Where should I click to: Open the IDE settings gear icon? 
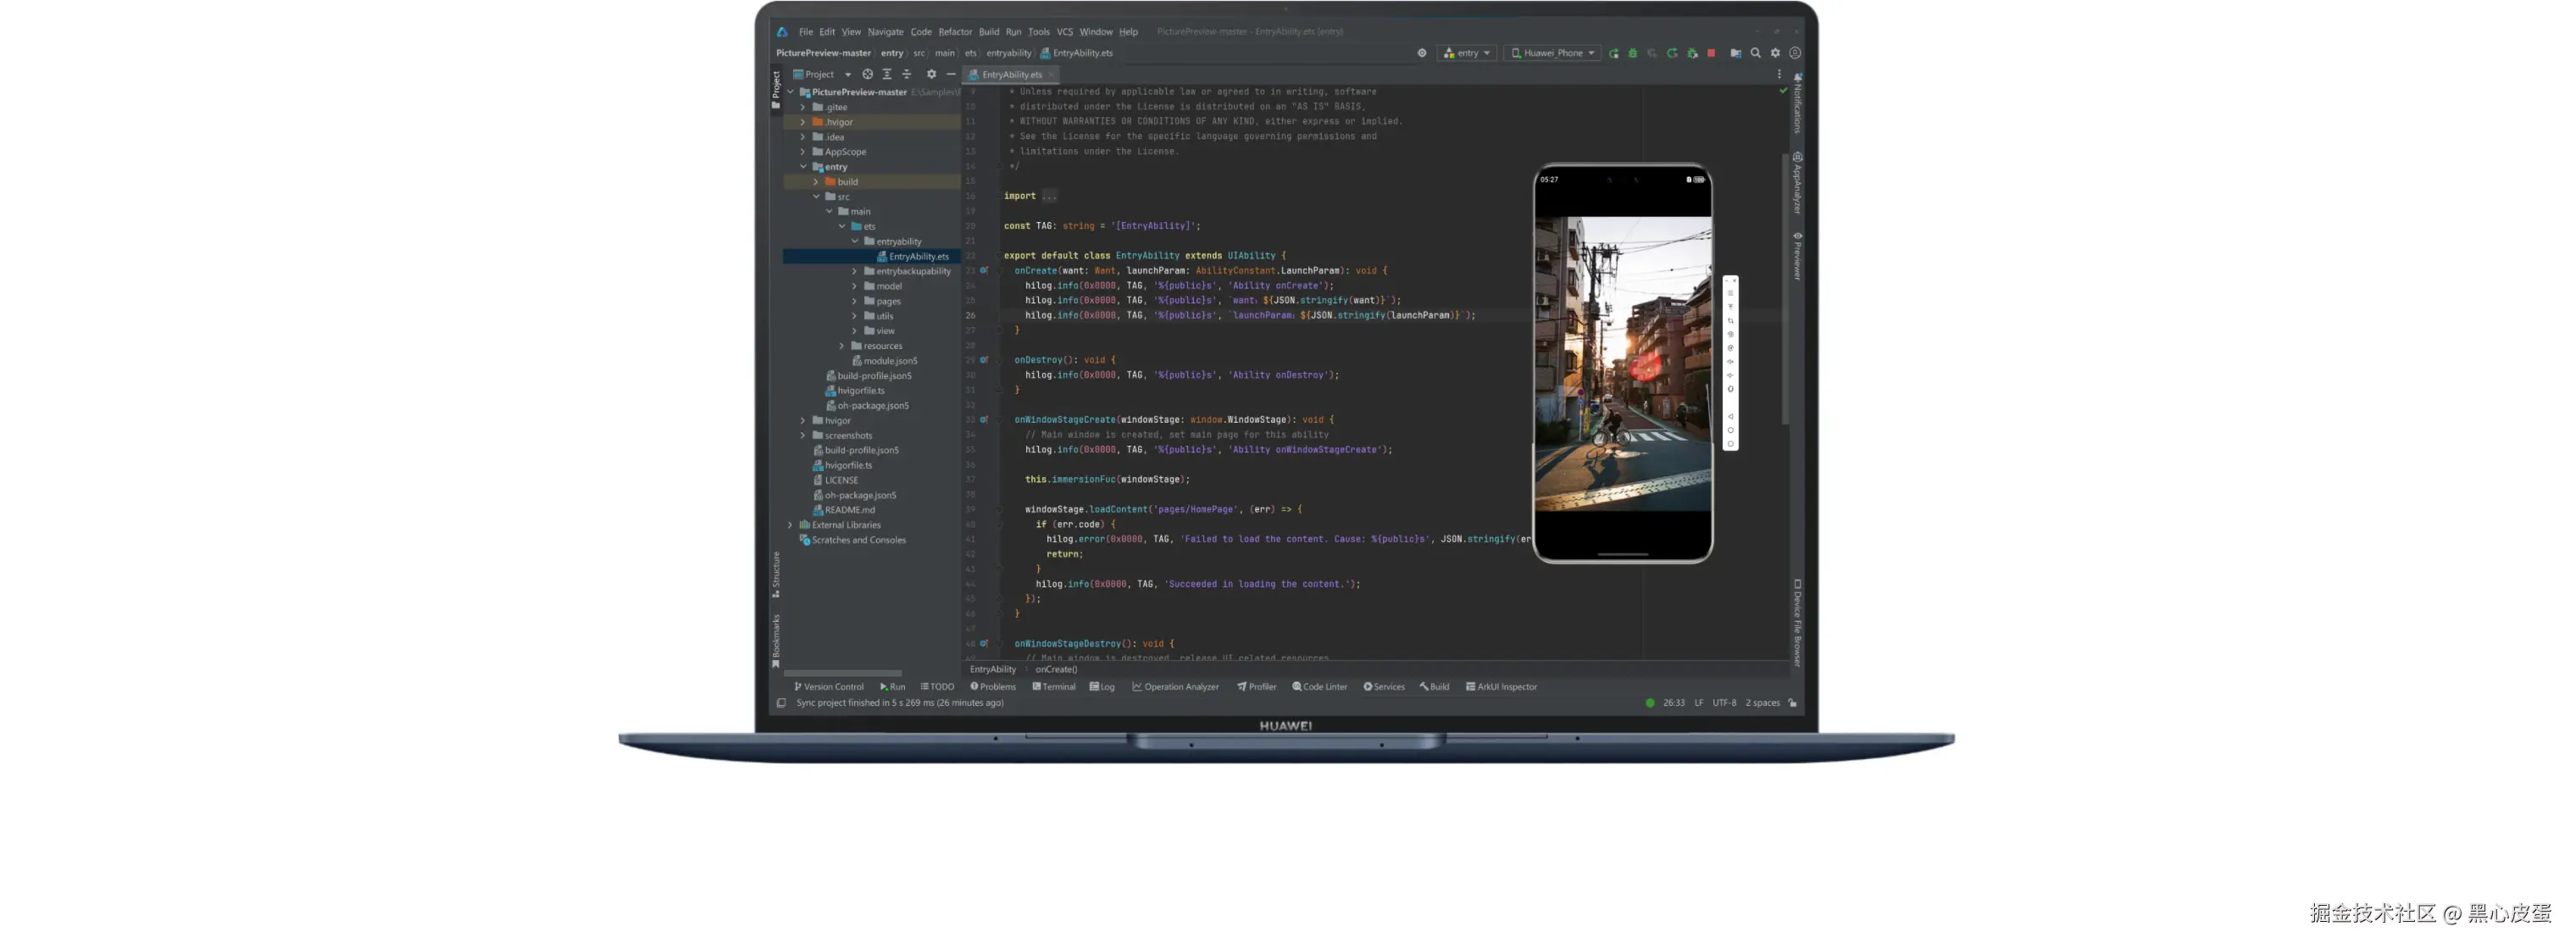(1776, 53)
